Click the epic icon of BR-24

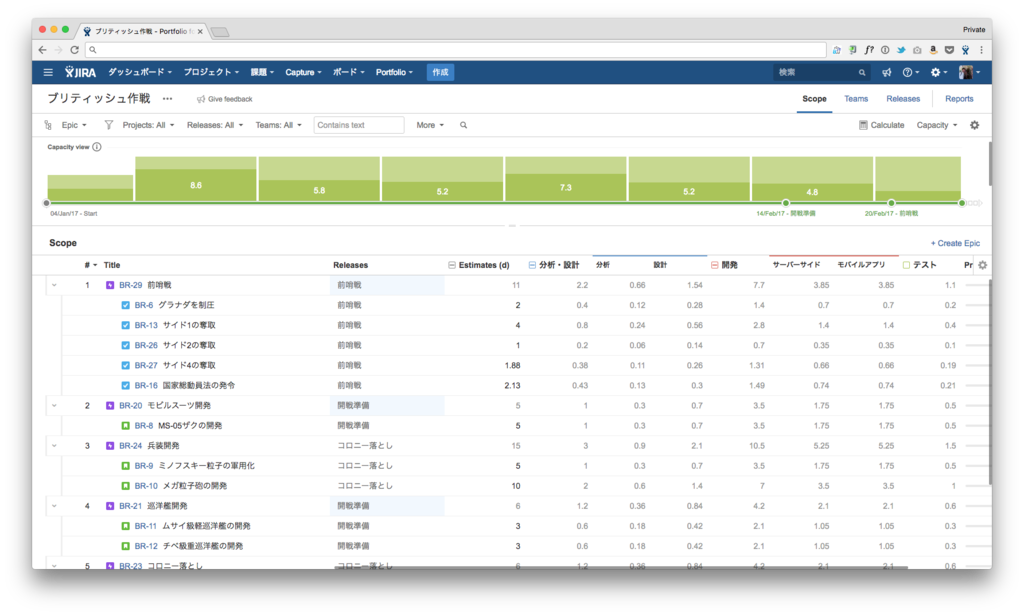click(x=110, y=446)
